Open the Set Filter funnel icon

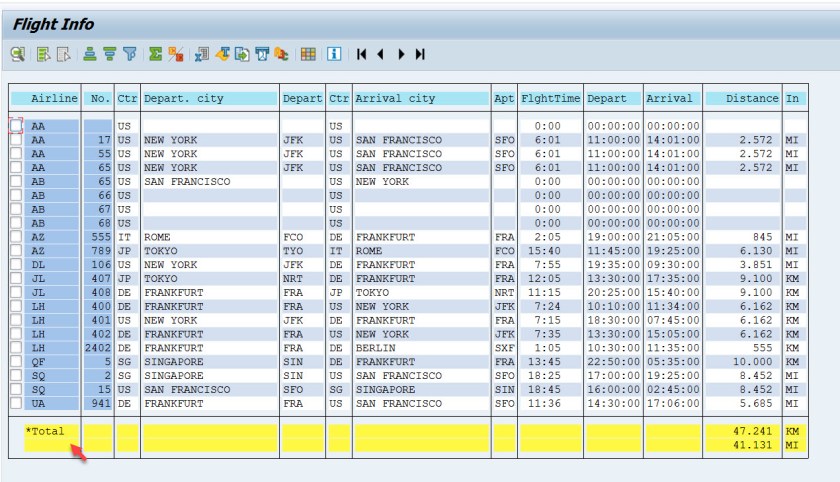click(130, 54)
